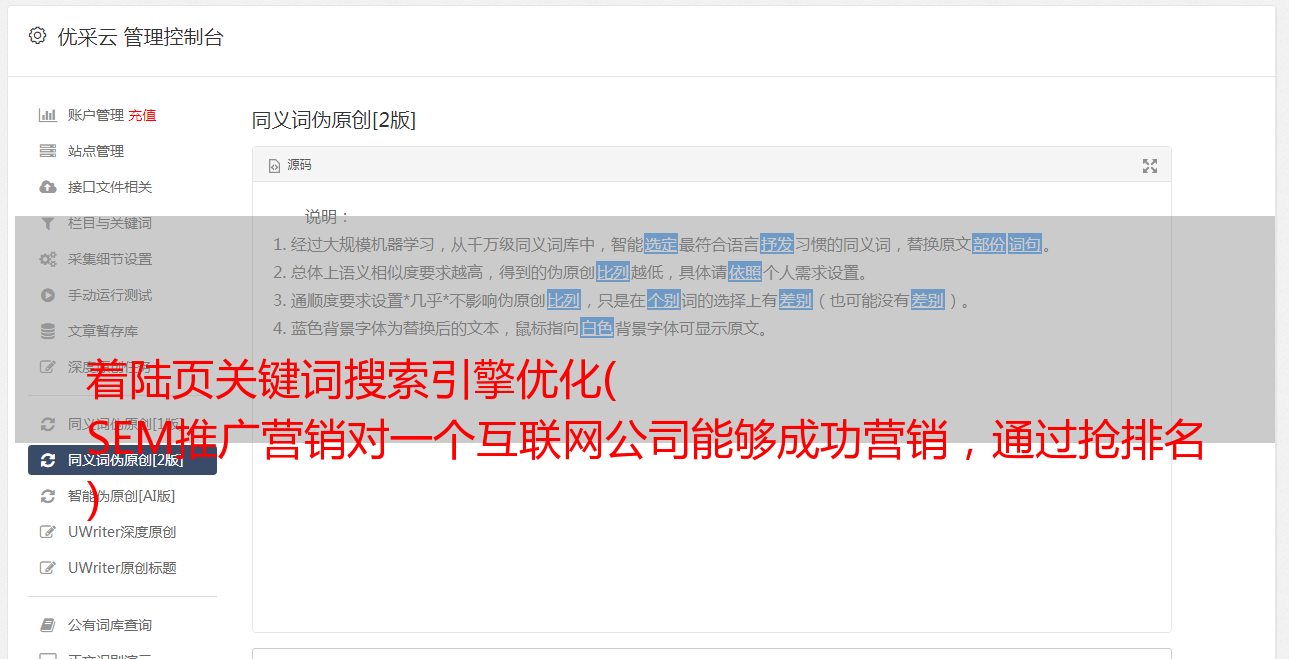Select 智能伪原创[AI版] in sidebar
The width and height of the screenshot is (1289, 659).
(122, 496)
